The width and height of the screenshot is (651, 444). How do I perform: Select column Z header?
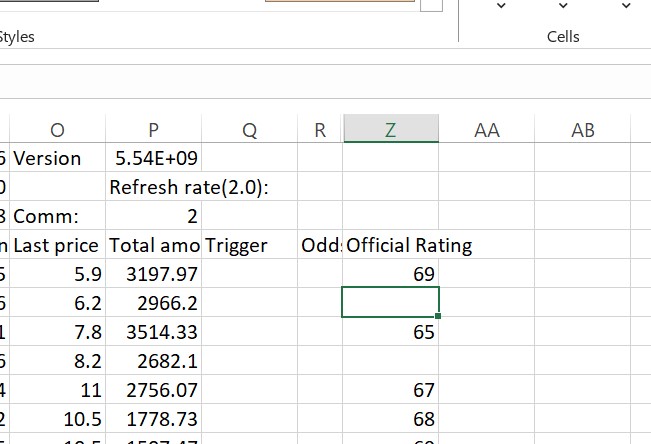click(390, 130)
